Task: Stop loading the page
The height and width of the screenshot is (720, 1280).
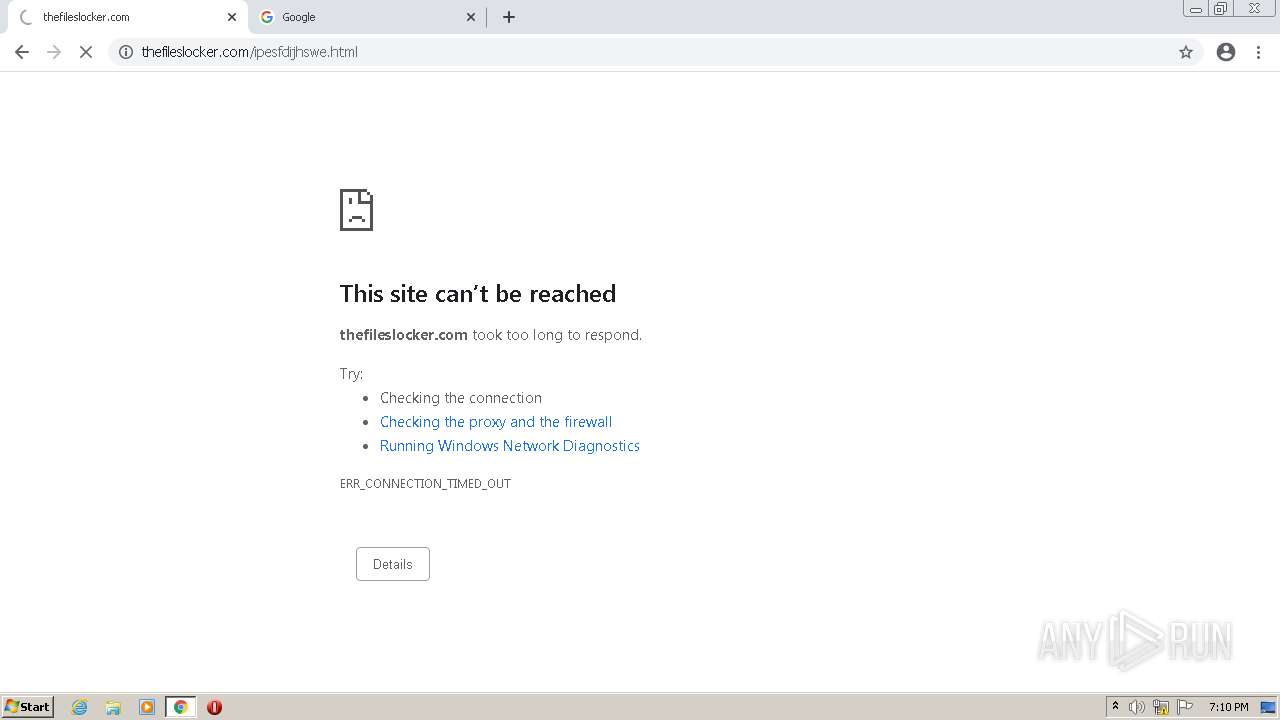Action: point(86,52)
